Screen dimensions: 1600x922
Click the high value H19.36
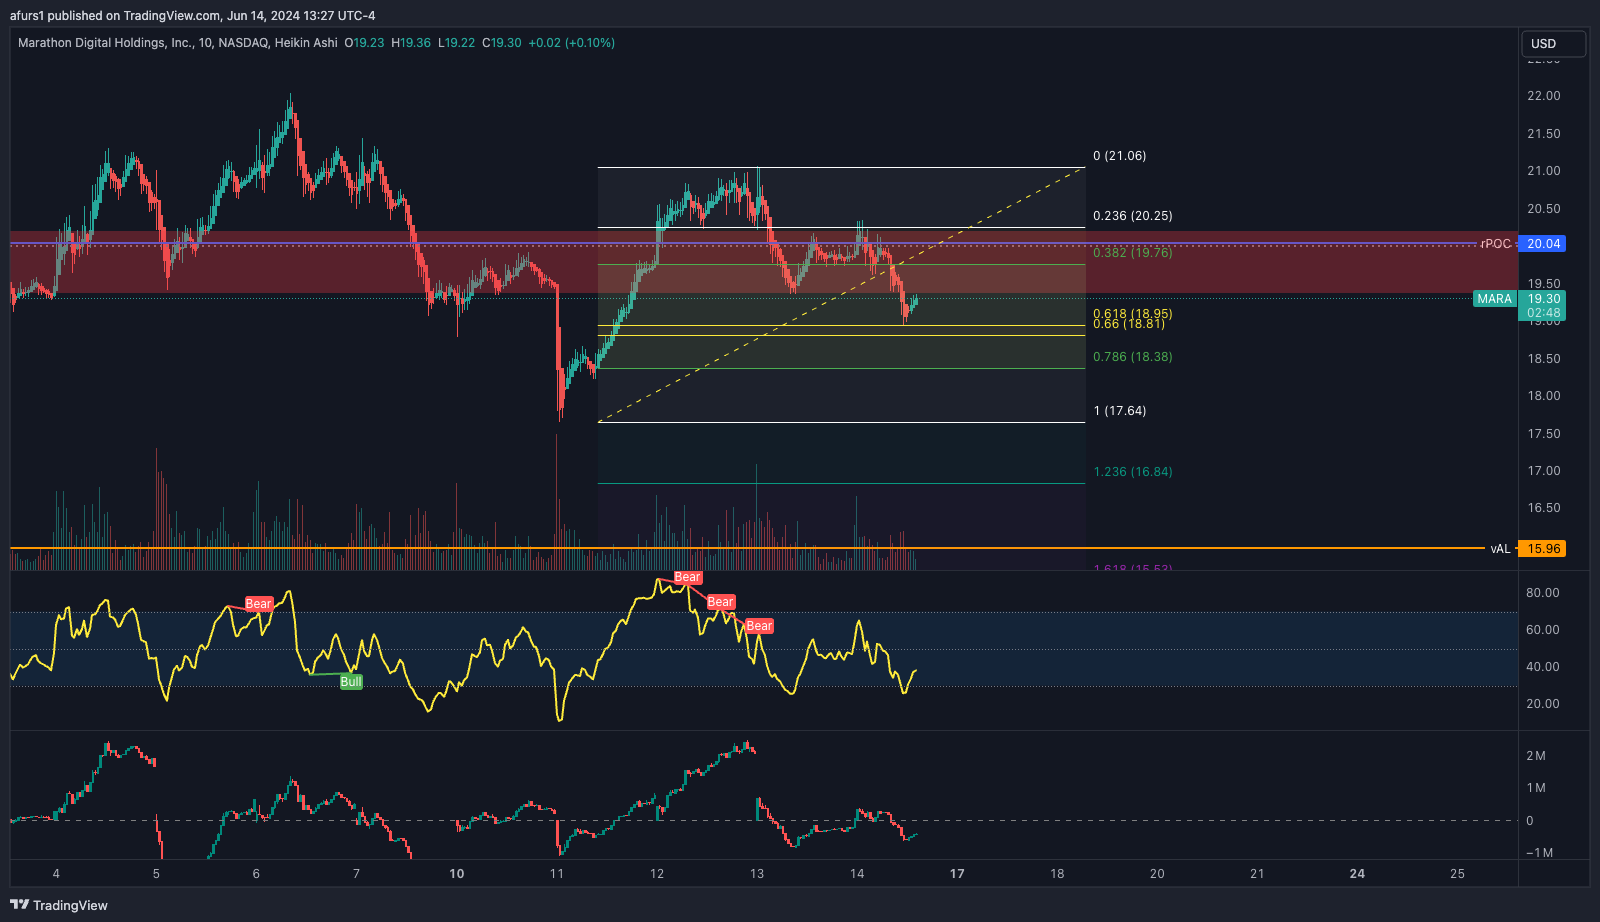pos(411,43)
